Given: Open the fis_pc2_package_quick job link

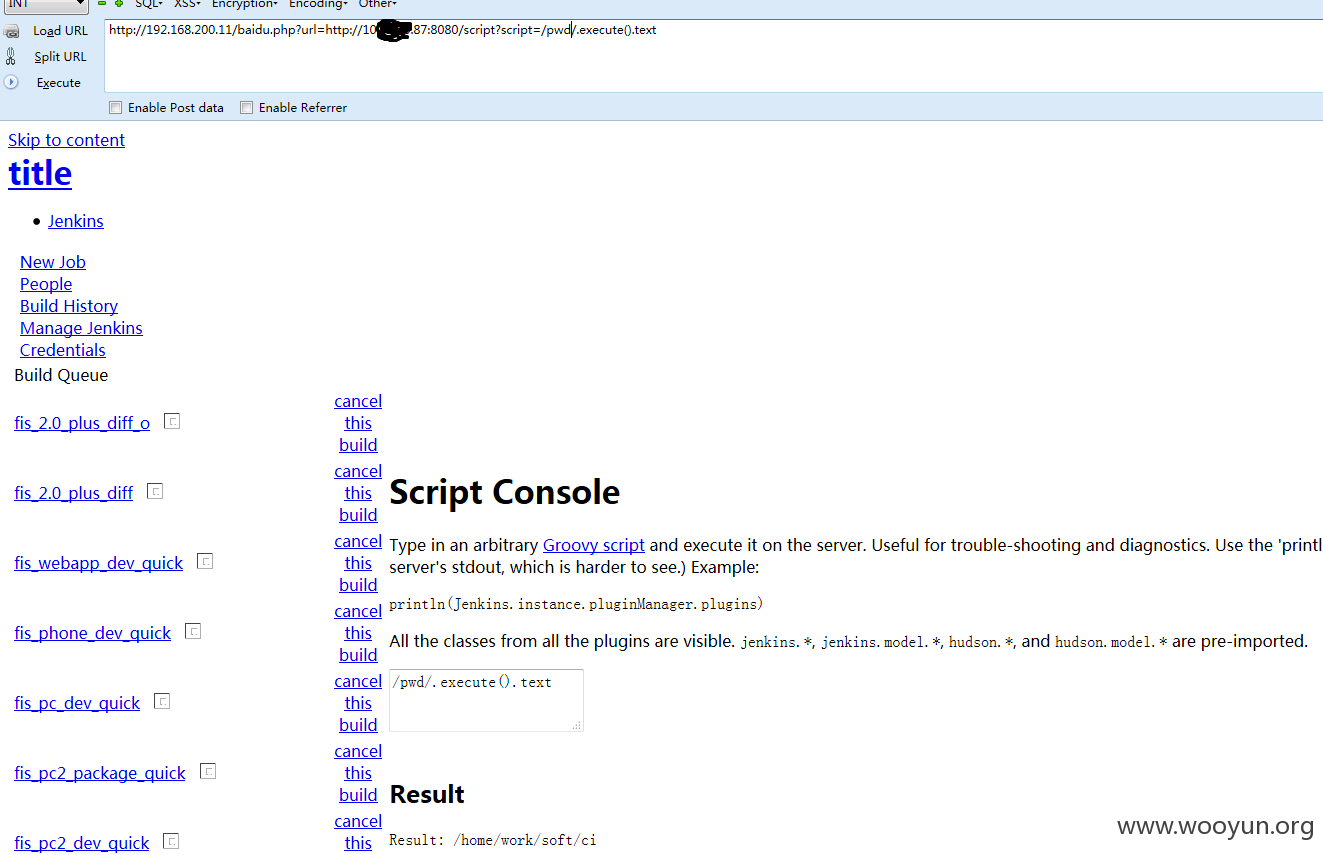Looking at the screenshot, I should click(100, 773).
